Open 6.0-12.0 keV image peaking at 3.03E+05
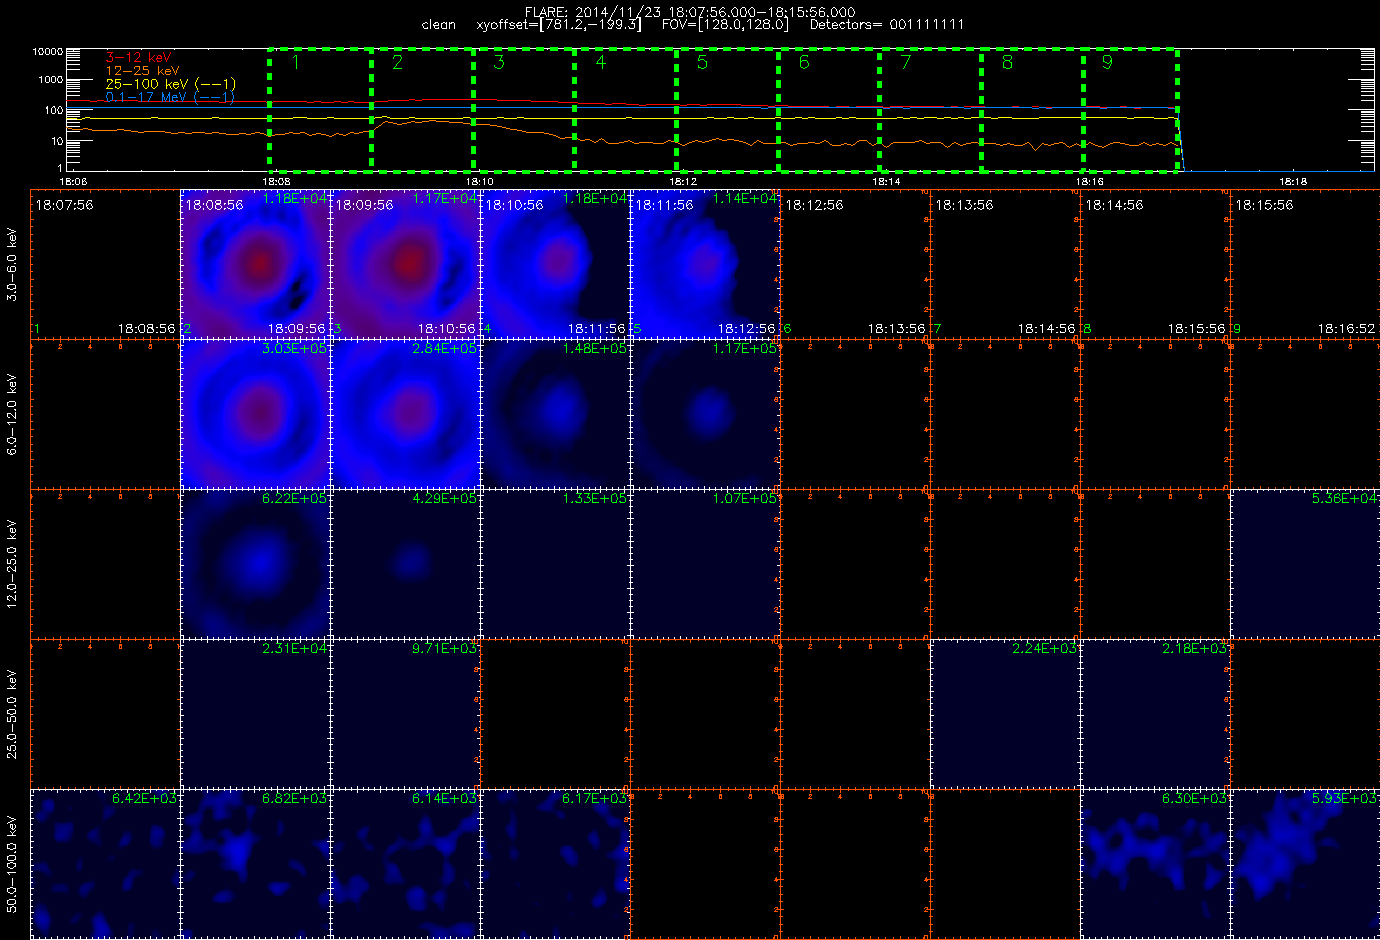Viewport: 1380px width, 940px height. (256, 413)
